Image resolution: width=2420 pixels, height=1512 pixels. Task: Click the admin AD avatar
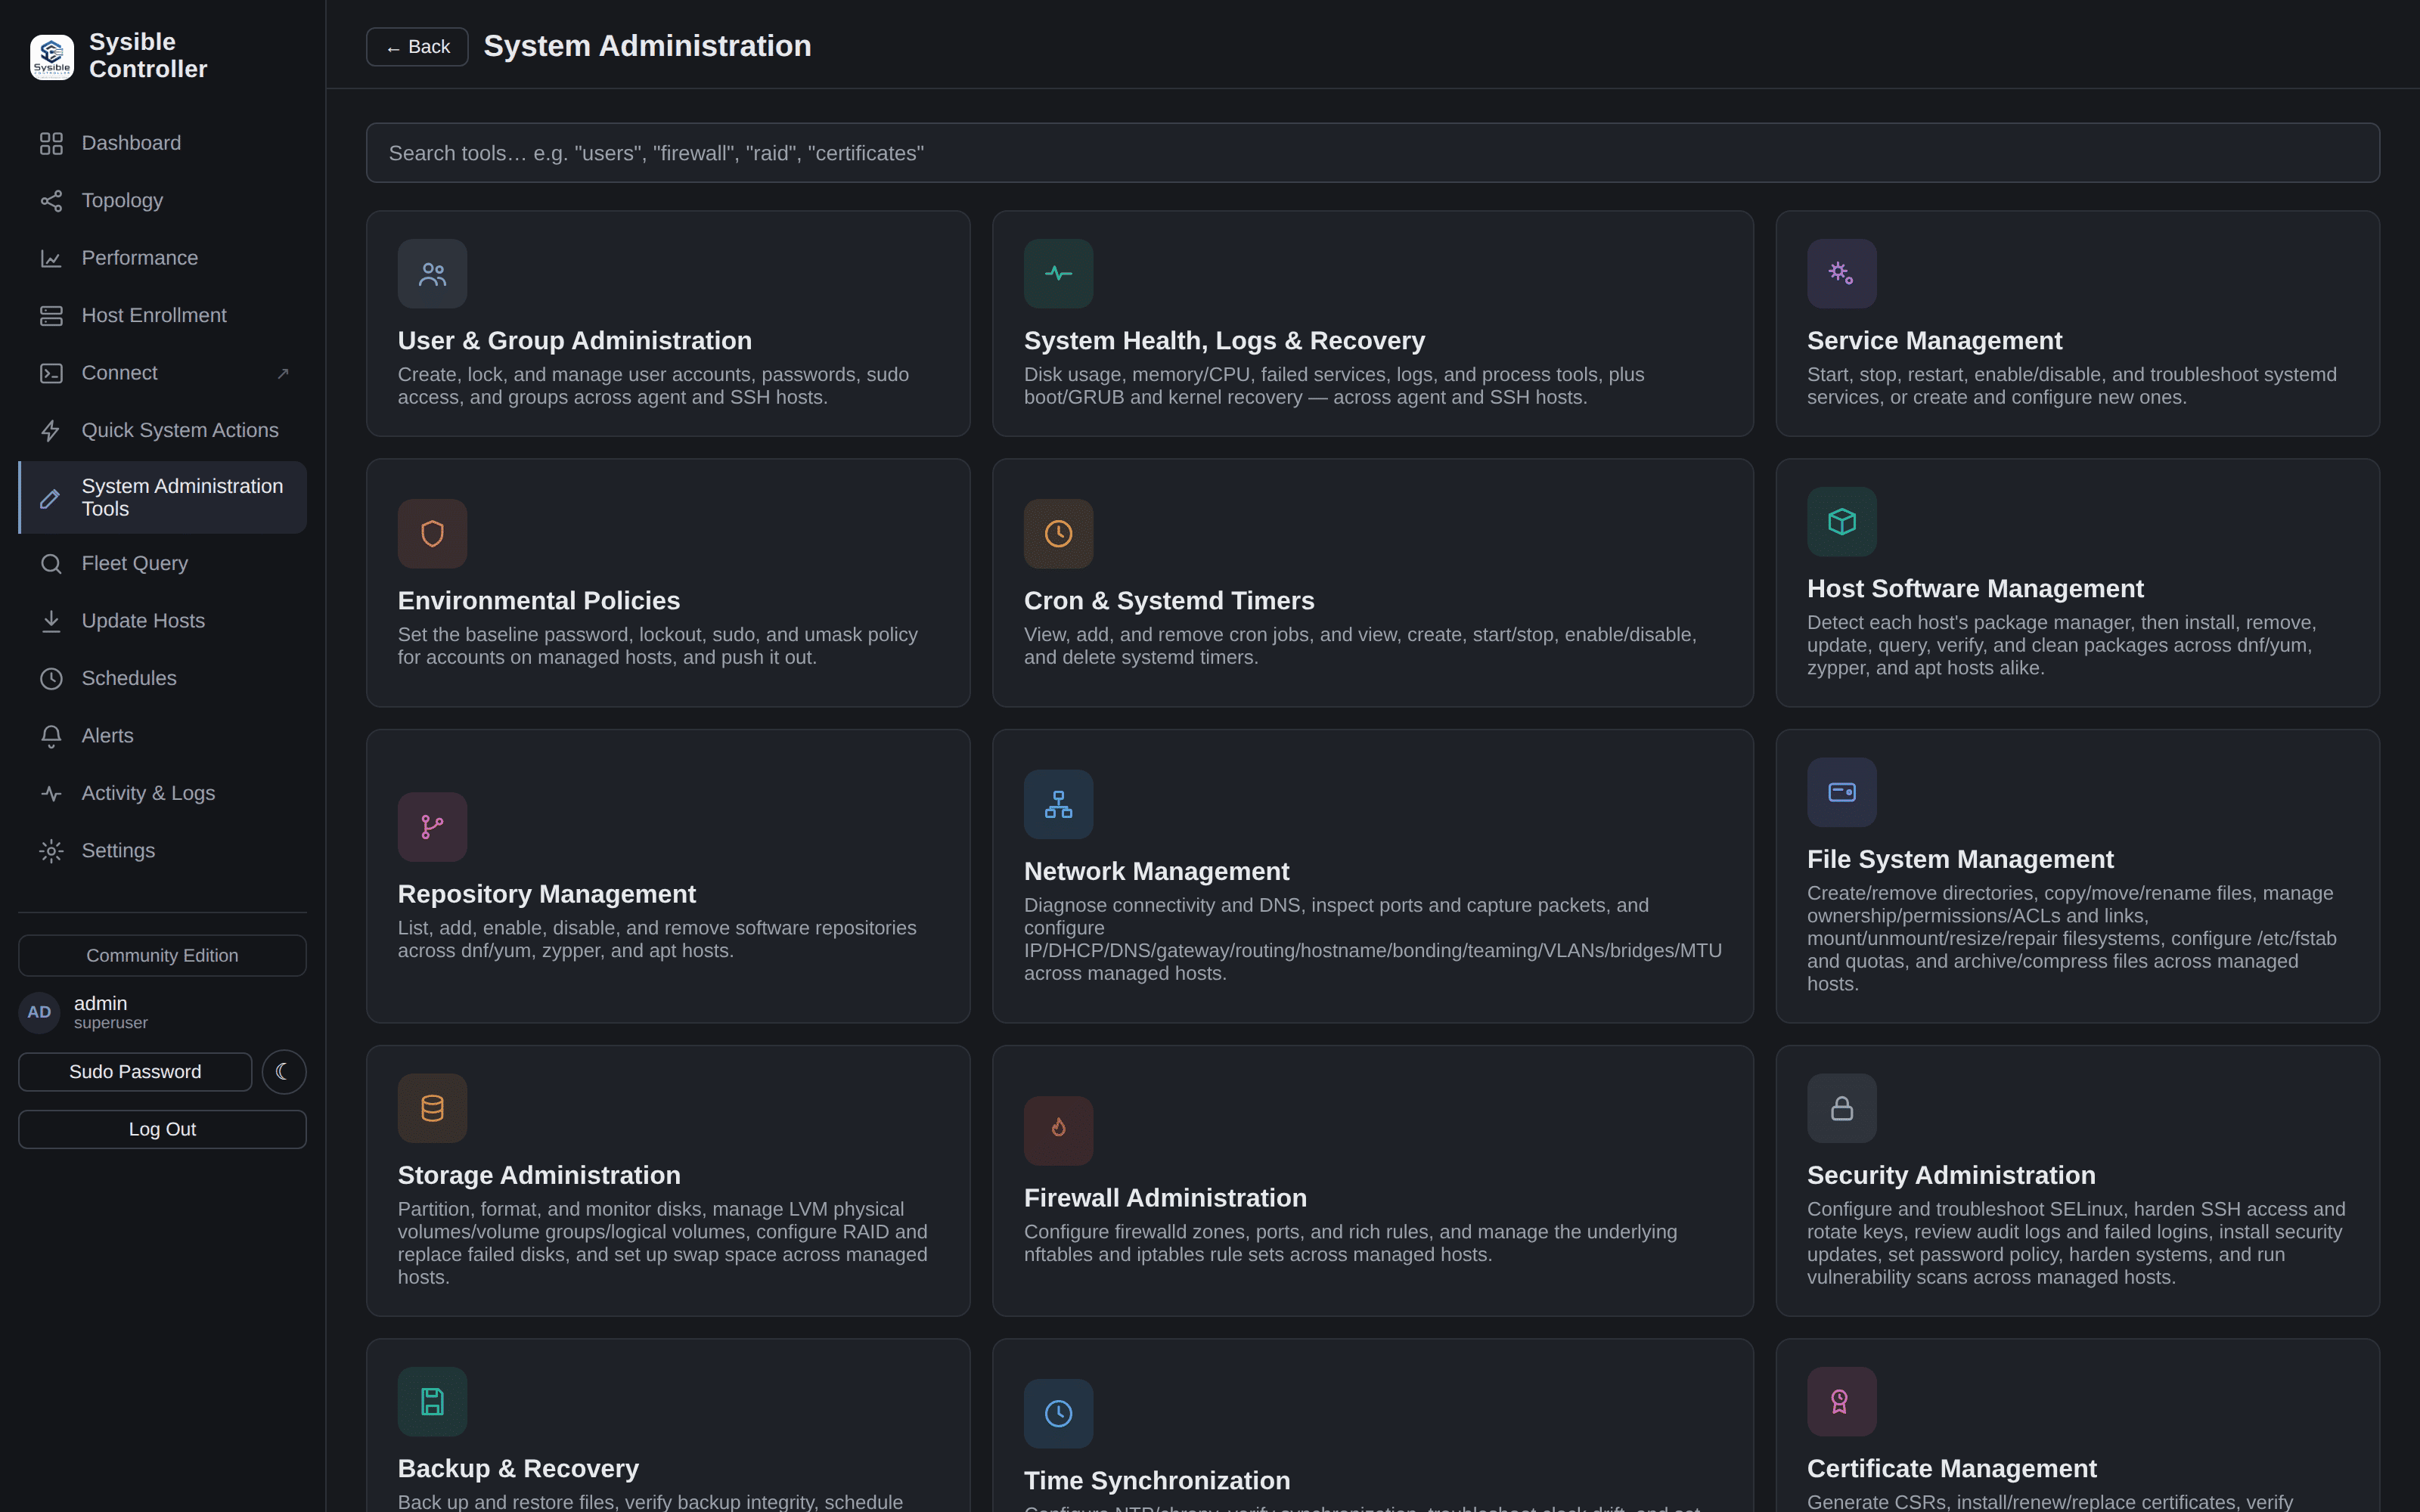click(39, 1012)
